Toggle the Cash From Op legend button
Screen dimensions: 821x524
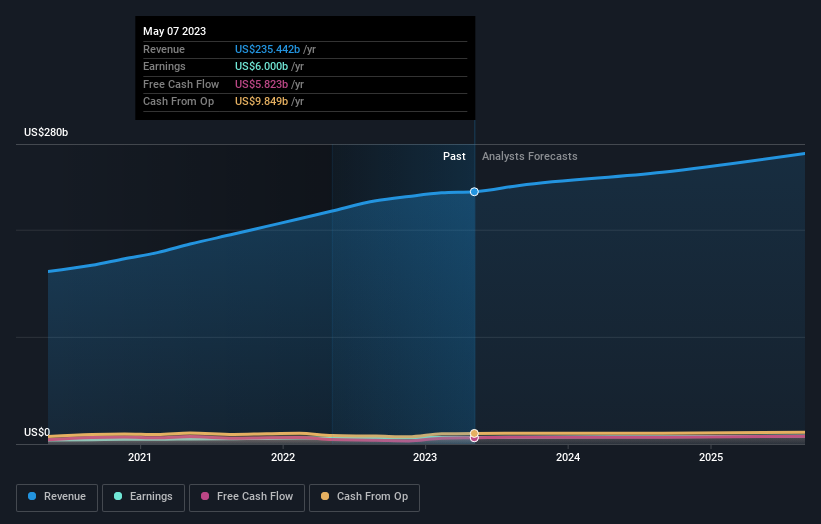[364, 497]
